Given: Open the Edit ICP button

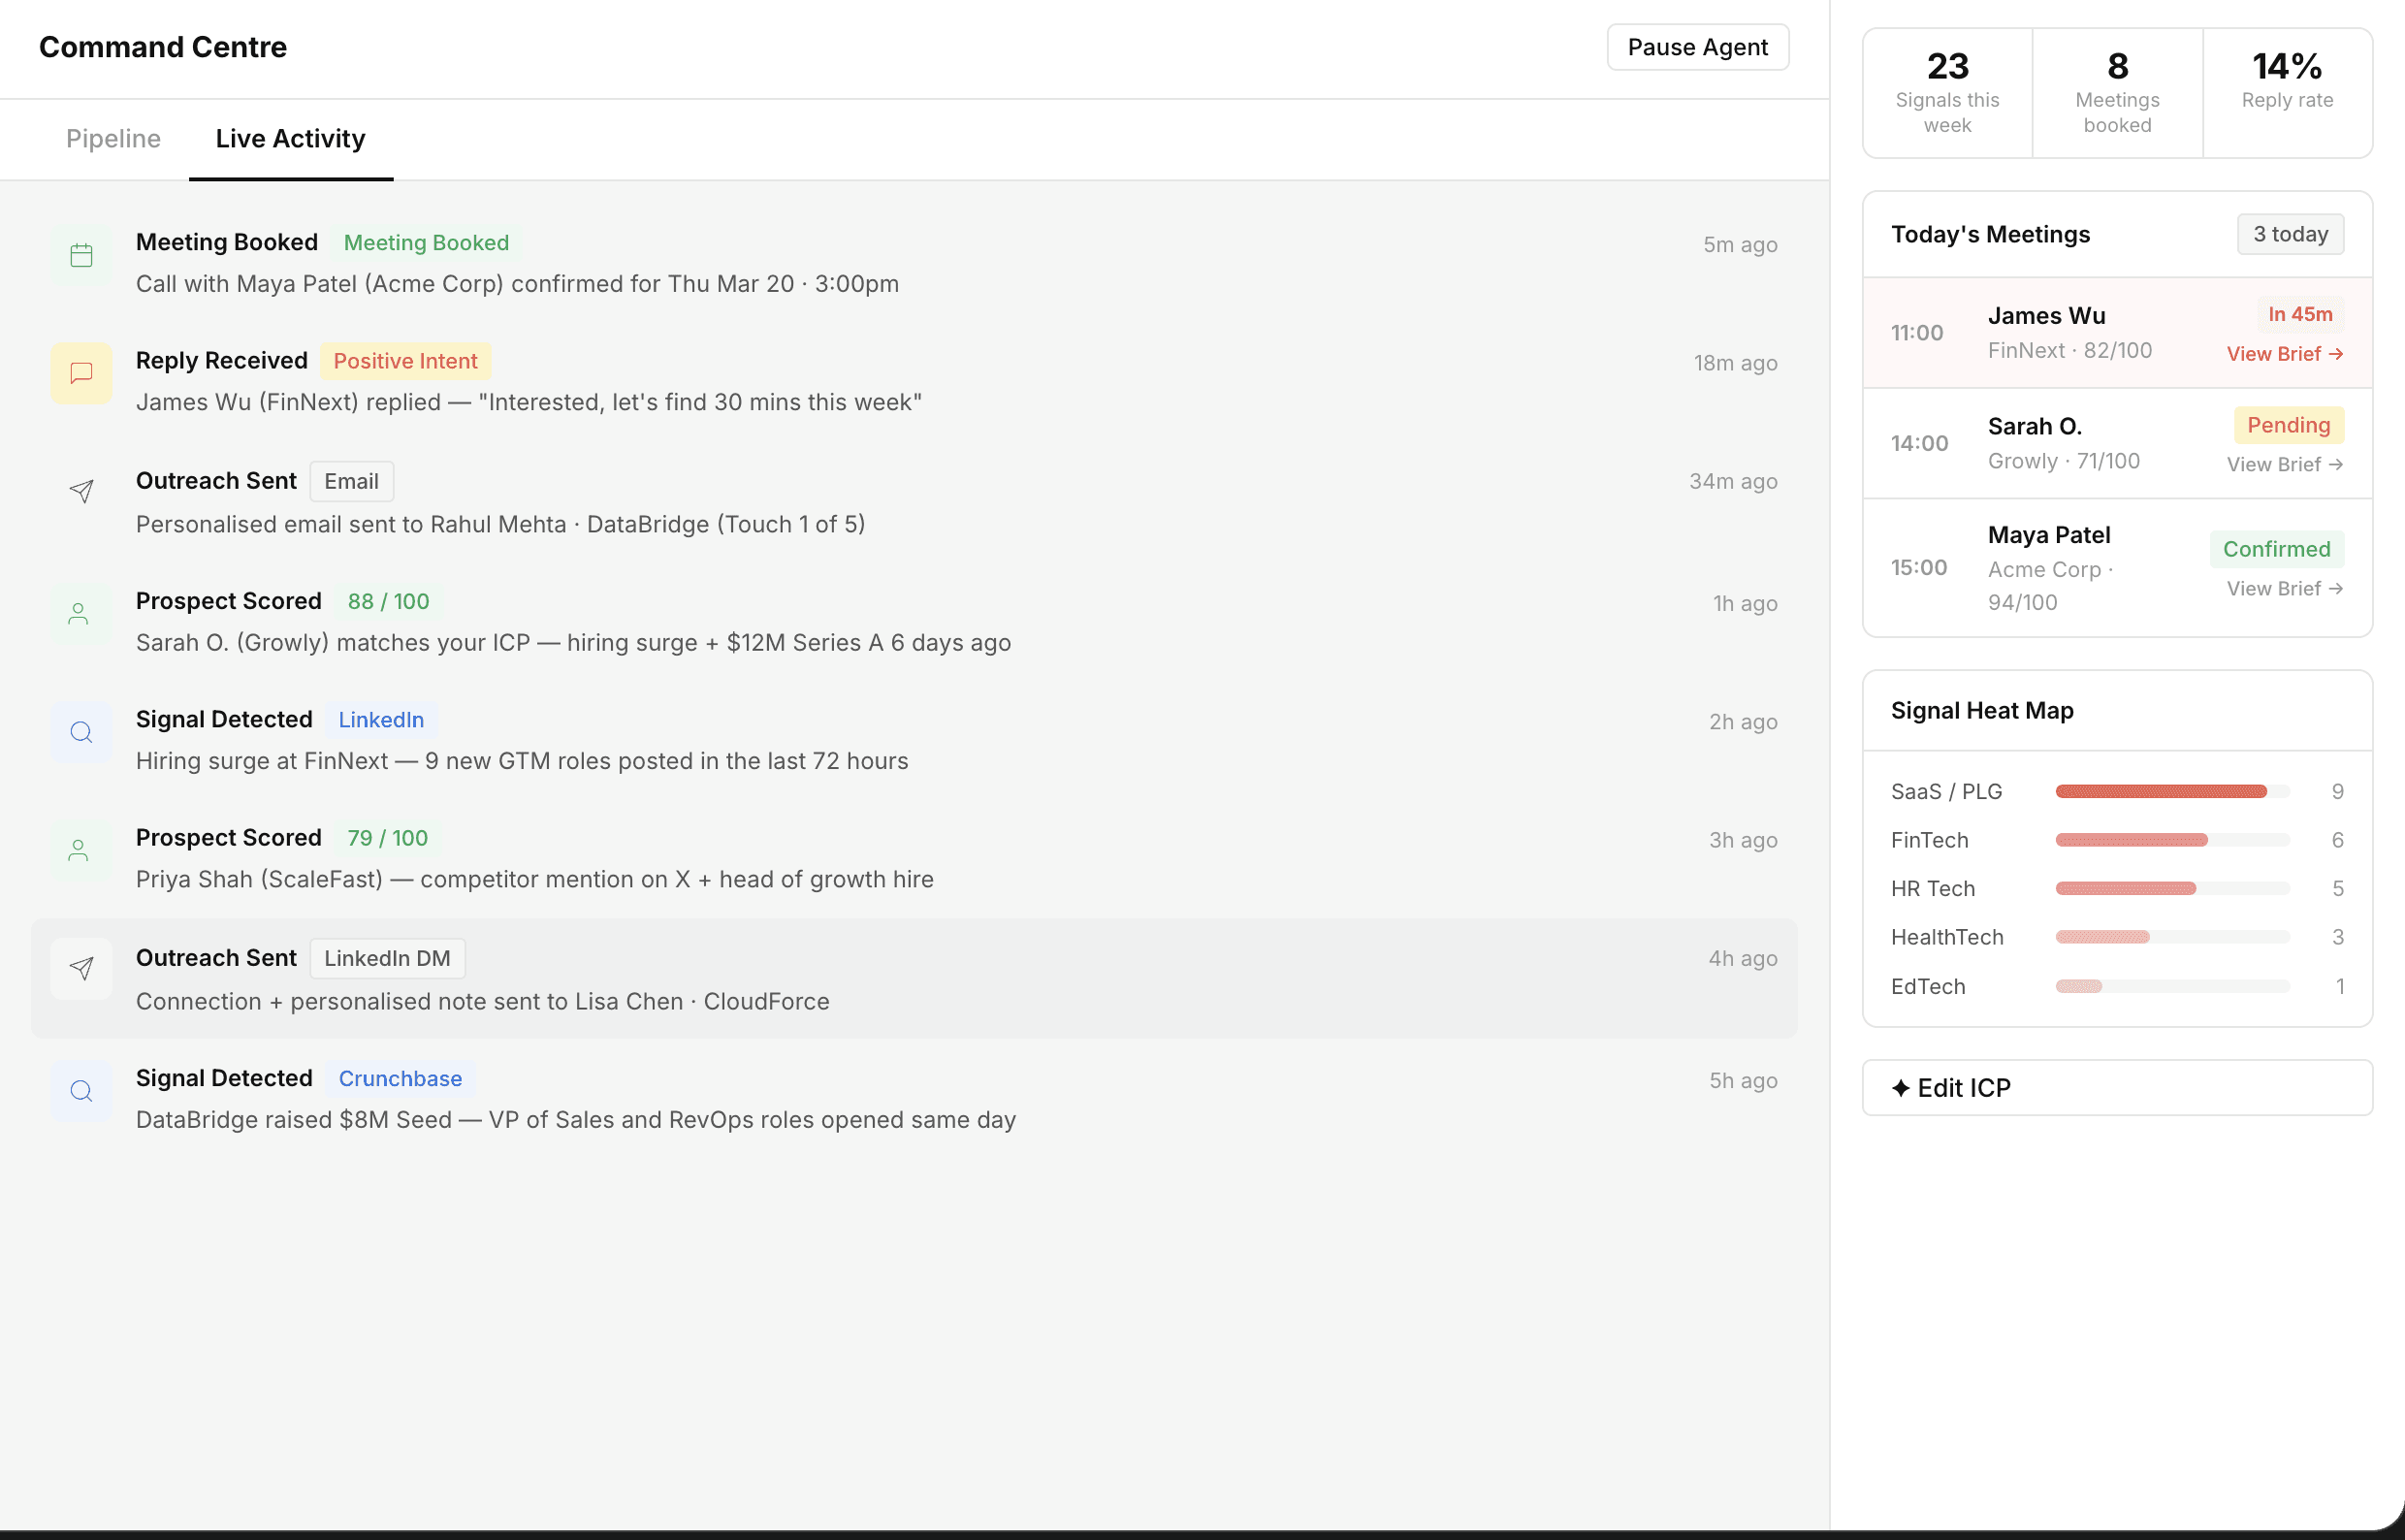Looking at the screenshot, I should [2116, 1088].
